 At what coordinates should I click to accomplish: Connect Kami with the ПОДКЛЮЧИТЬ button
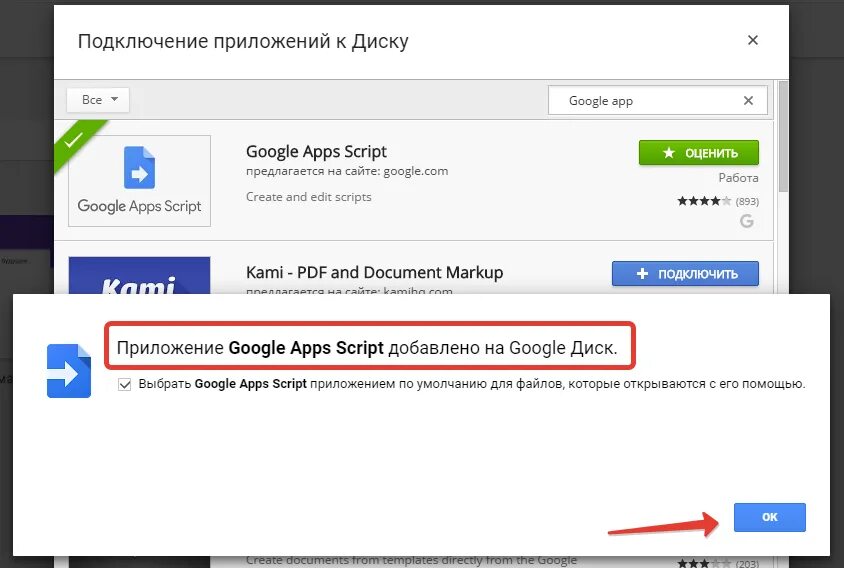click(x=685, y=274)
